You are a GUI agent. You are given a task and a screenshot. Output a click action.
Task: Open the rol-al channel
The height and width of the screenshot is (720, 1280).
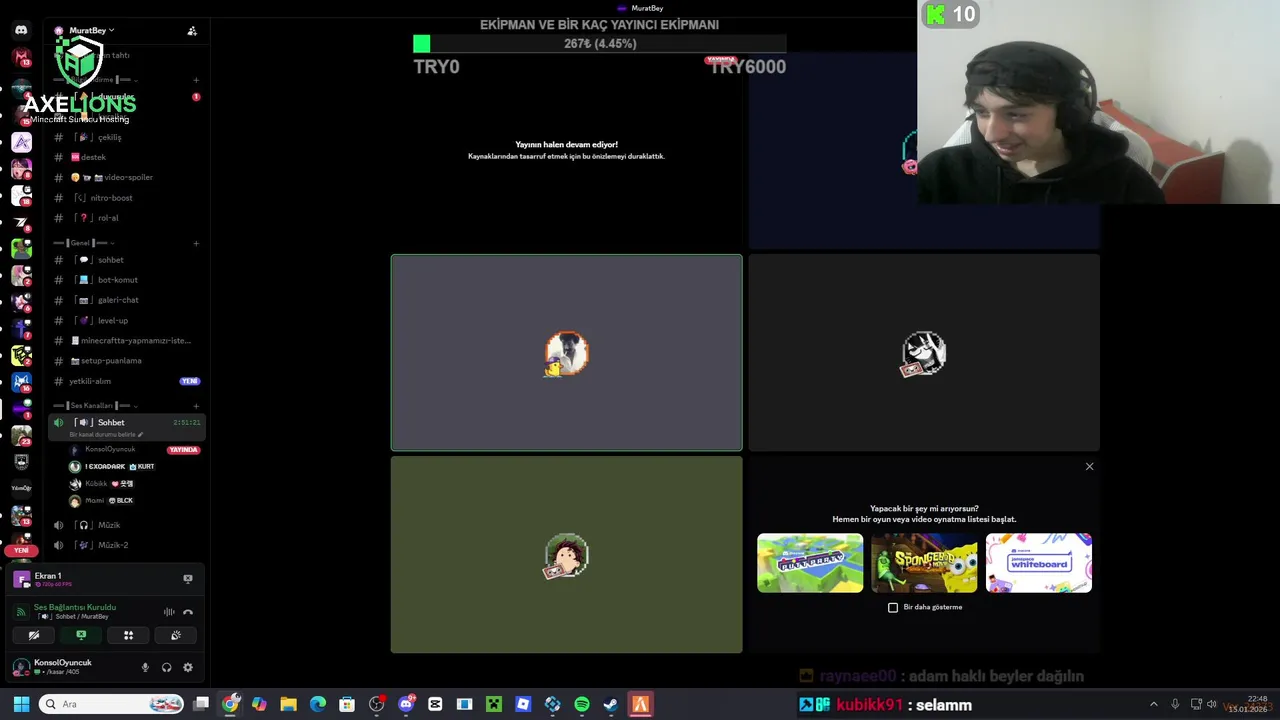click(x=128, y=218)
